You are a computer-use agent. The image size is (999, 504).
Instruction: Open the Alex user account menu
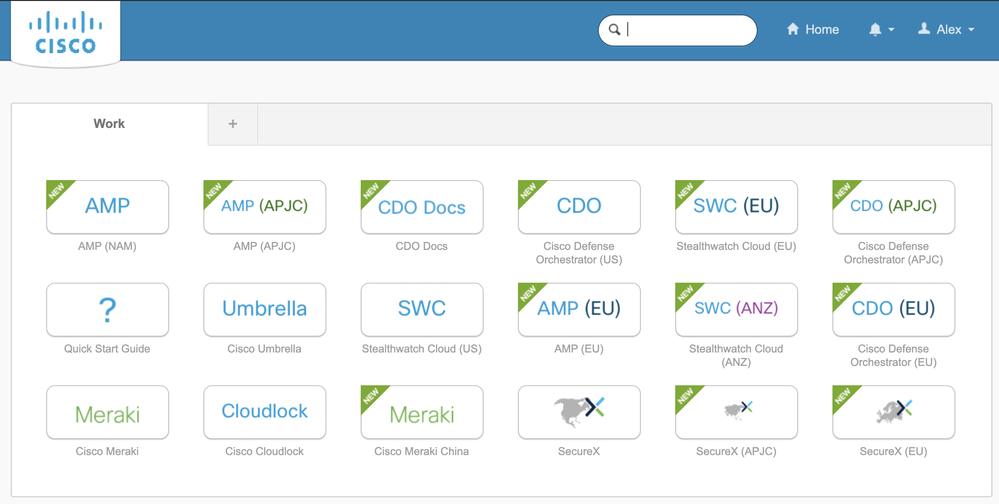point(946,30)
